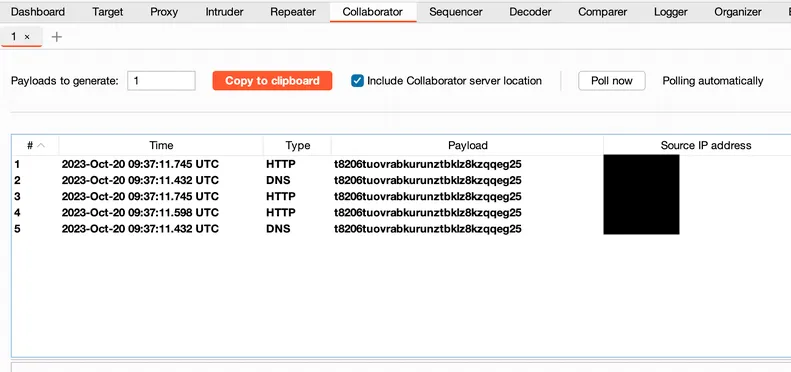Open the Organizer tab
Screen dimensions: 791x372
[x=738, y=12]
